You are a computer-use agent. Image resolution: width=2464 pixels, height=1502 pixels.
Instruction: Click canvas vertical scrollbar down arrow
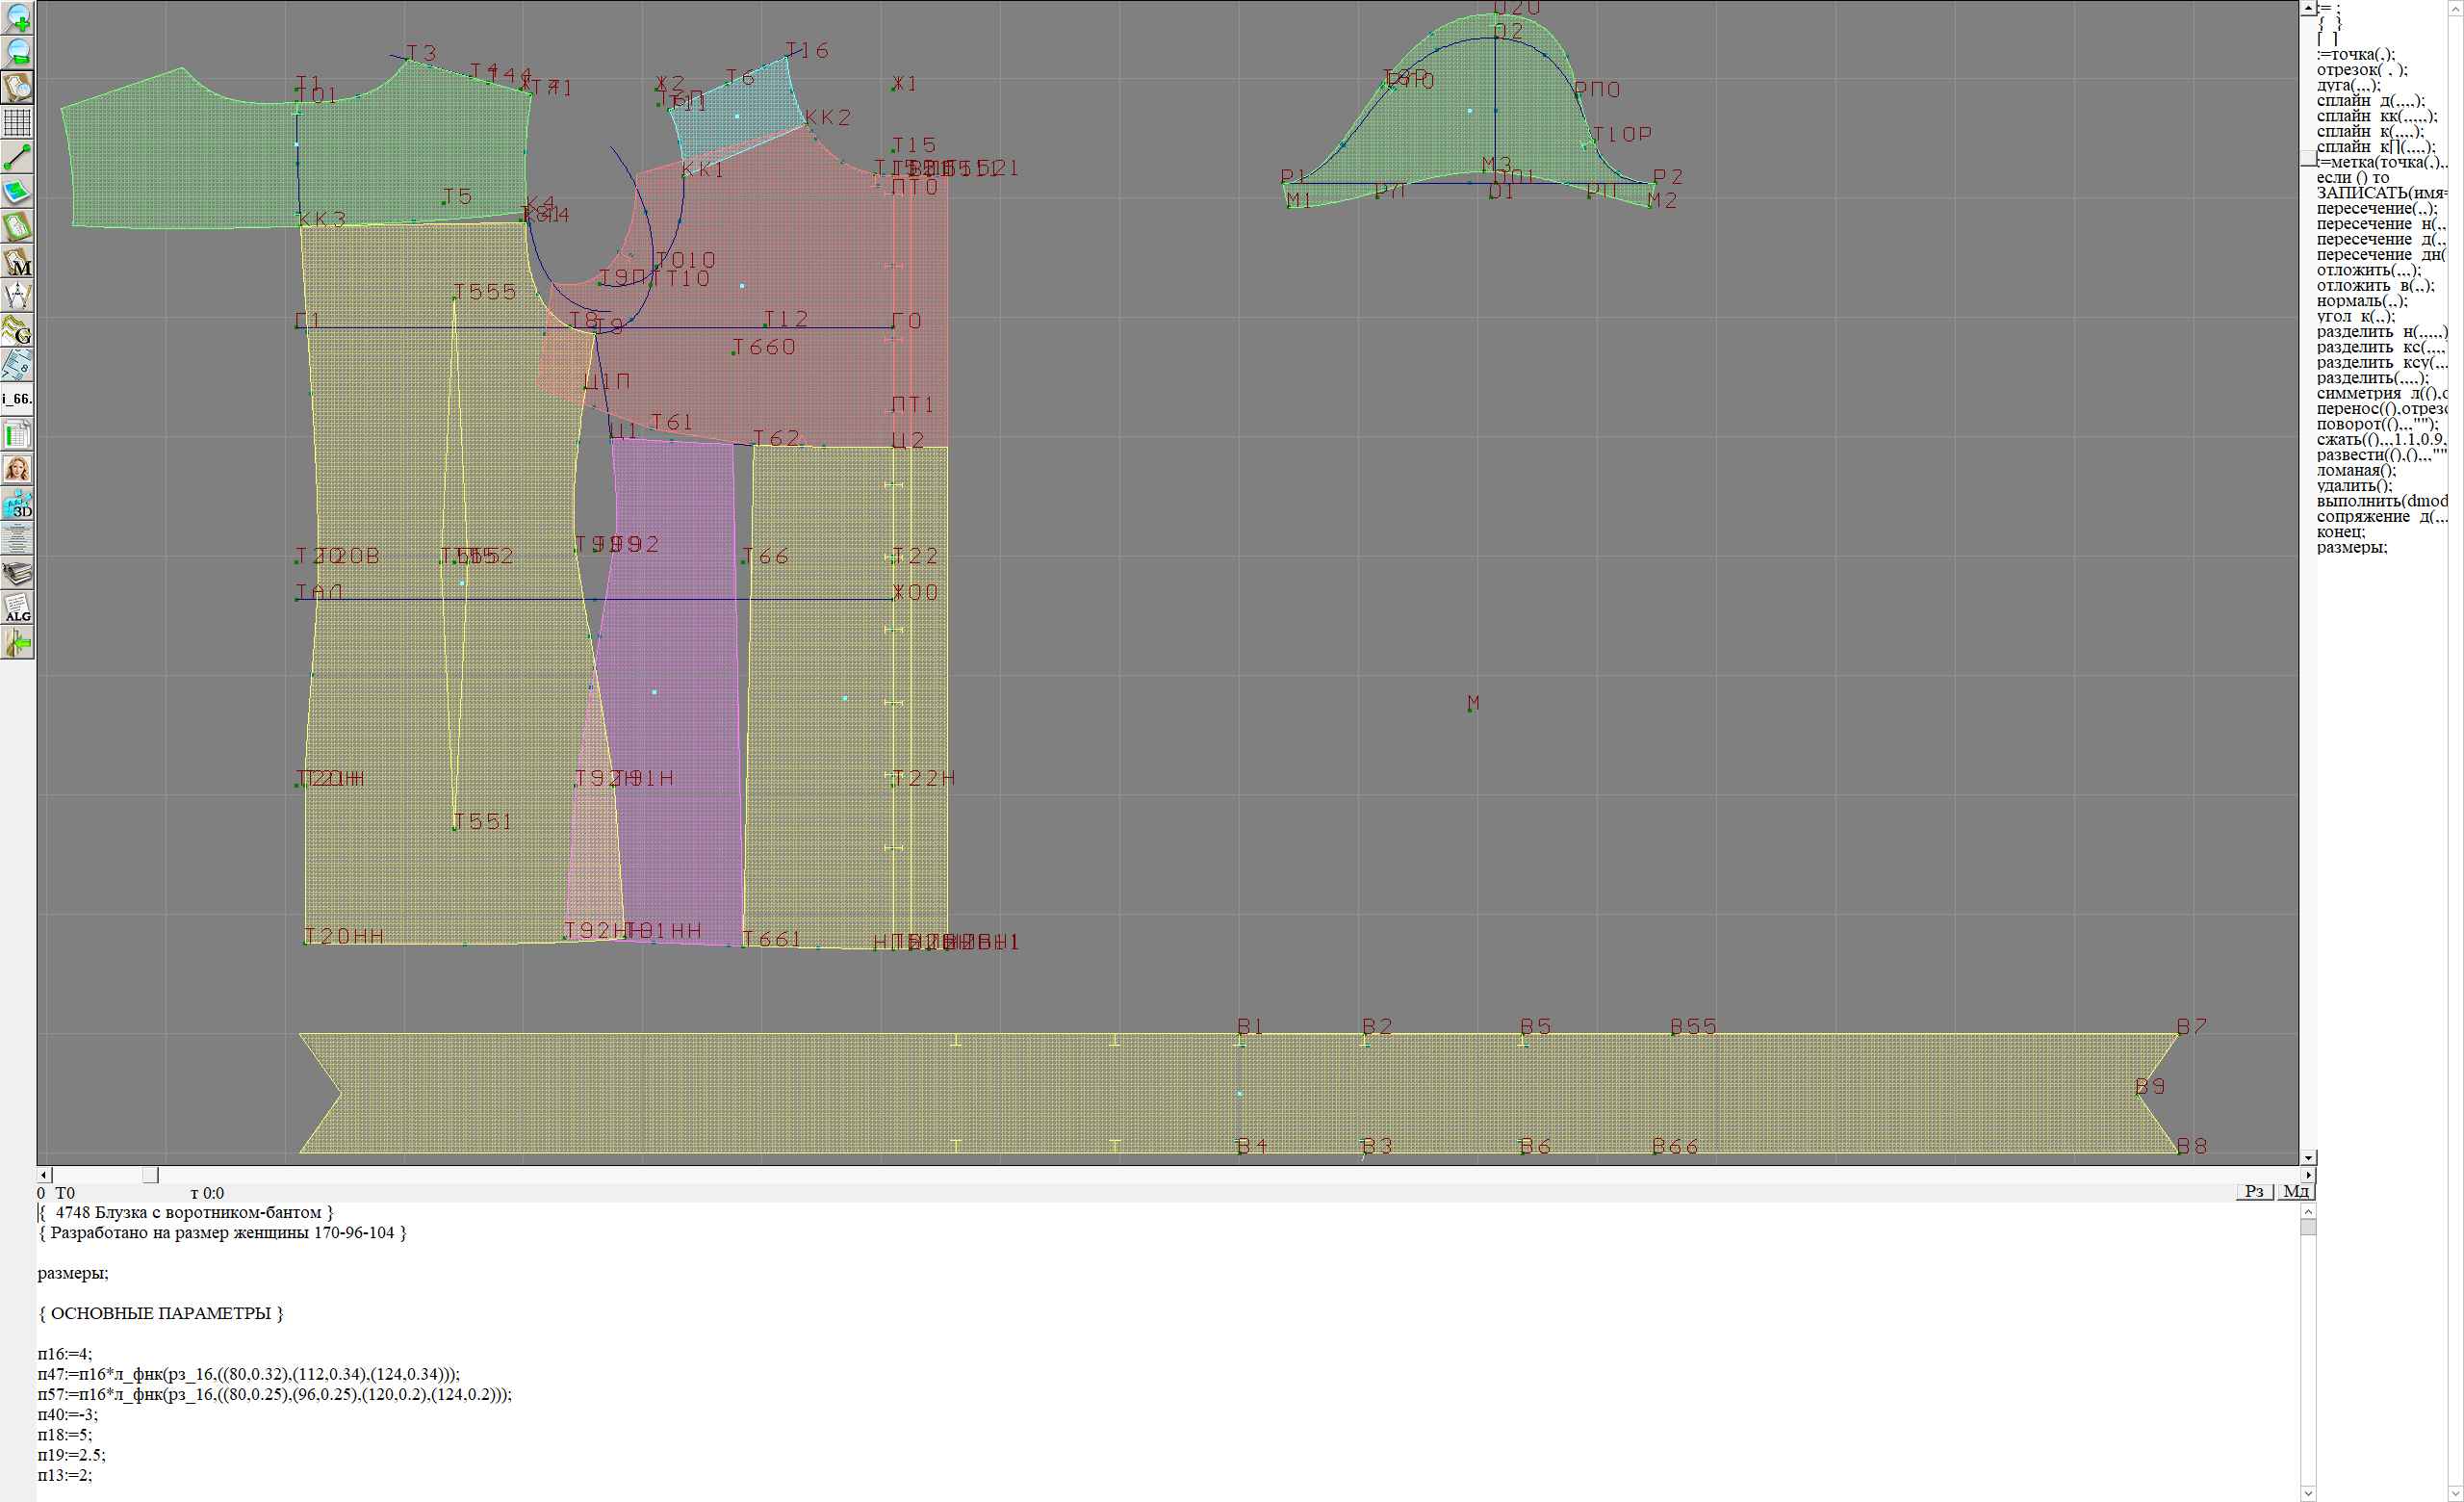pos(2308,1157)
